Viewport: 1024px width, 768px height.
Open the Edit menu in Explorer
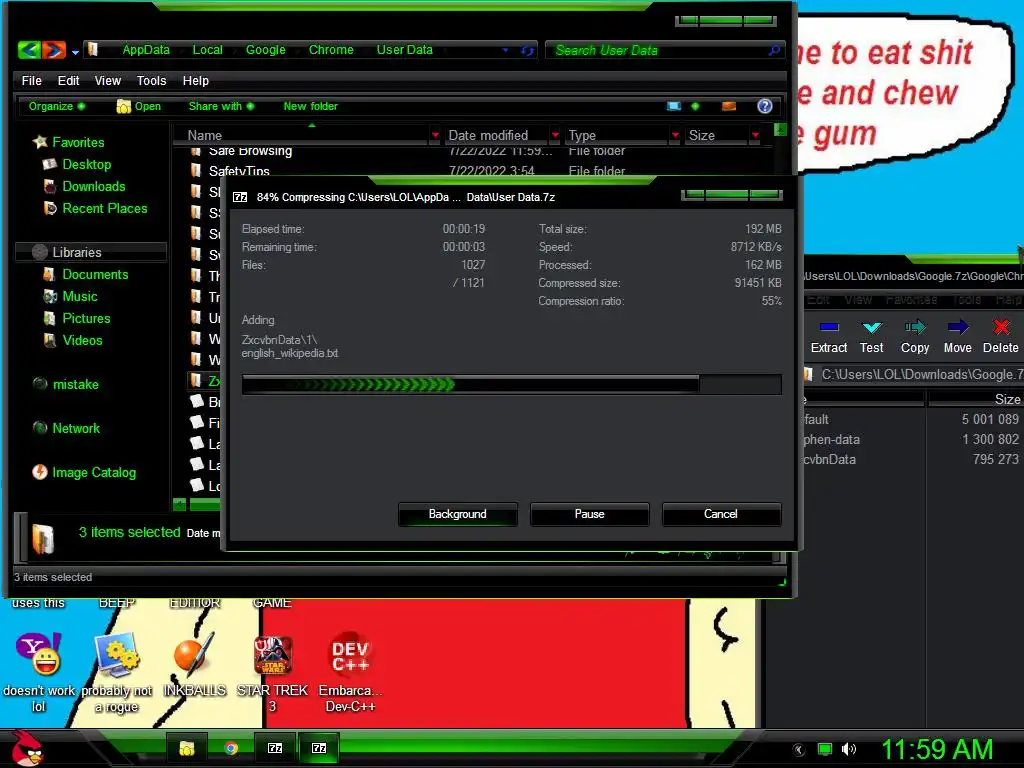[x=68, y=80]
